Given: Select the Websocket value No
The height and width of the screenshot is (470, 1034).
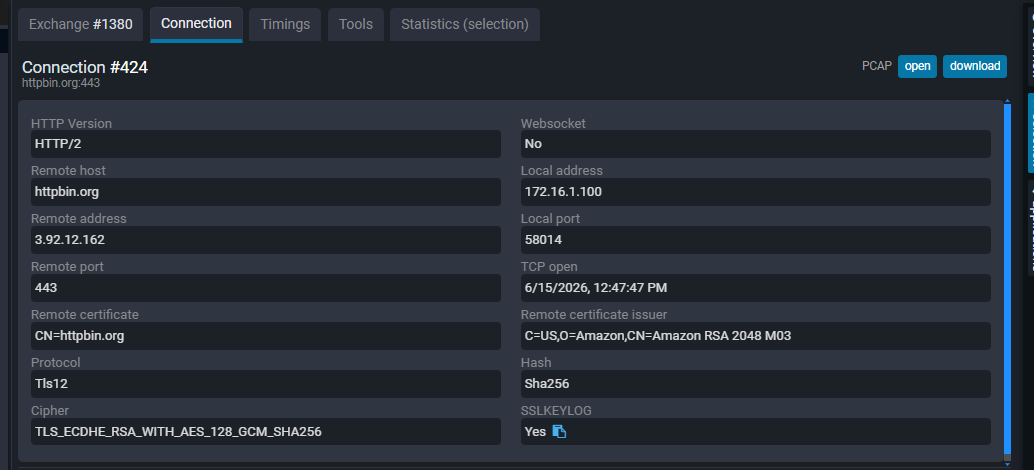Looking at the screenshot, I should [x=756, y=144].
